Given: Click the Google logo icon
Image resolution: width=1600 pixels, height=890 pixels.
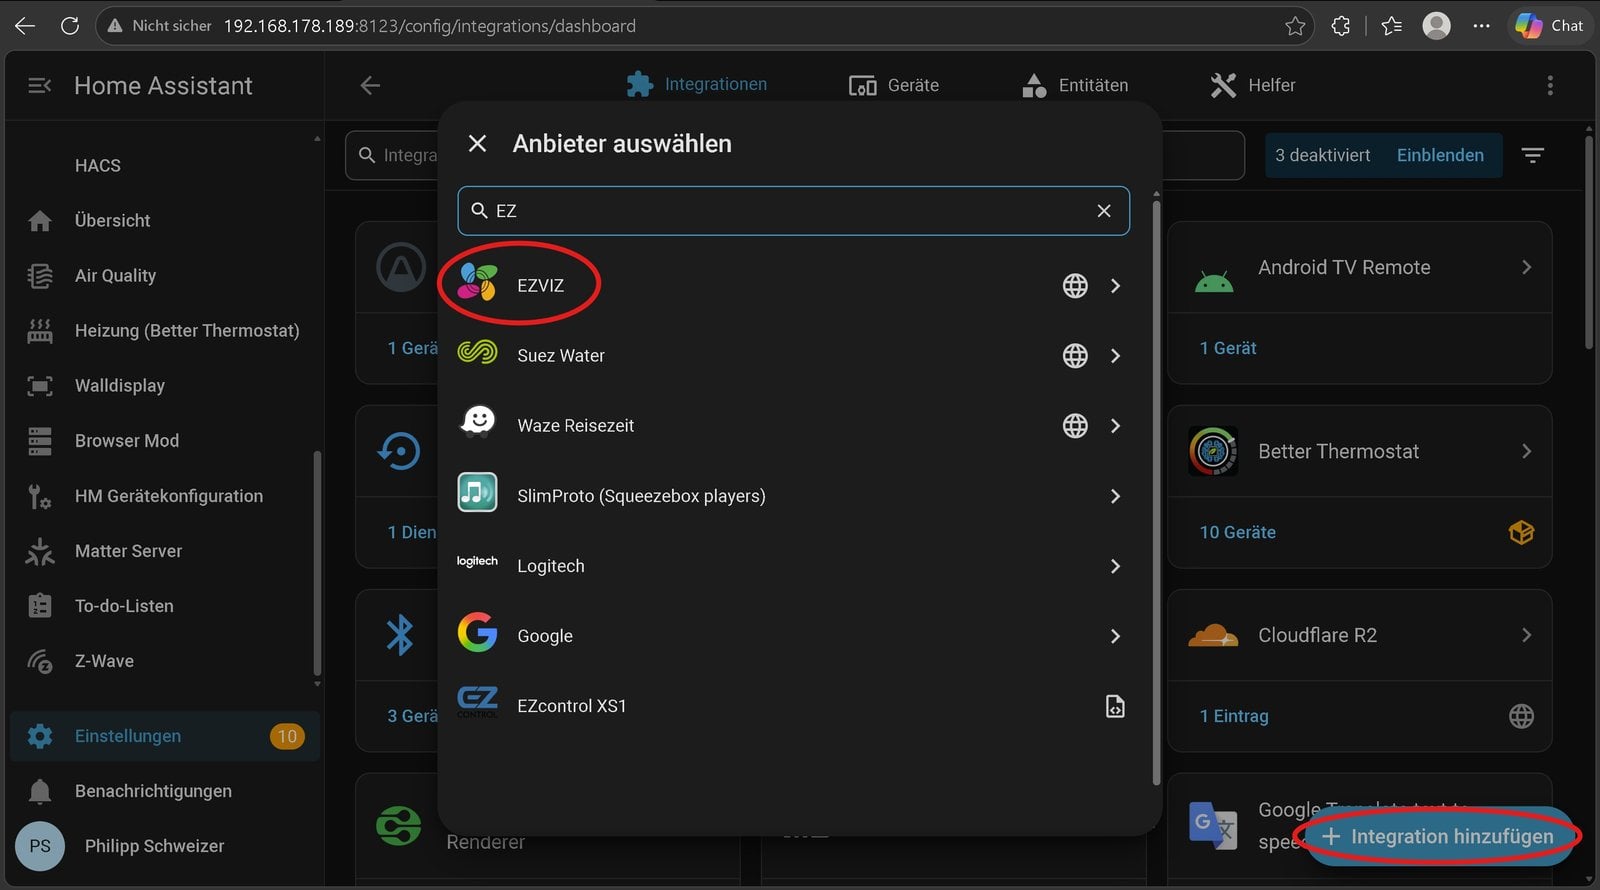Looking at the screenshot, I should coord(477,632).
